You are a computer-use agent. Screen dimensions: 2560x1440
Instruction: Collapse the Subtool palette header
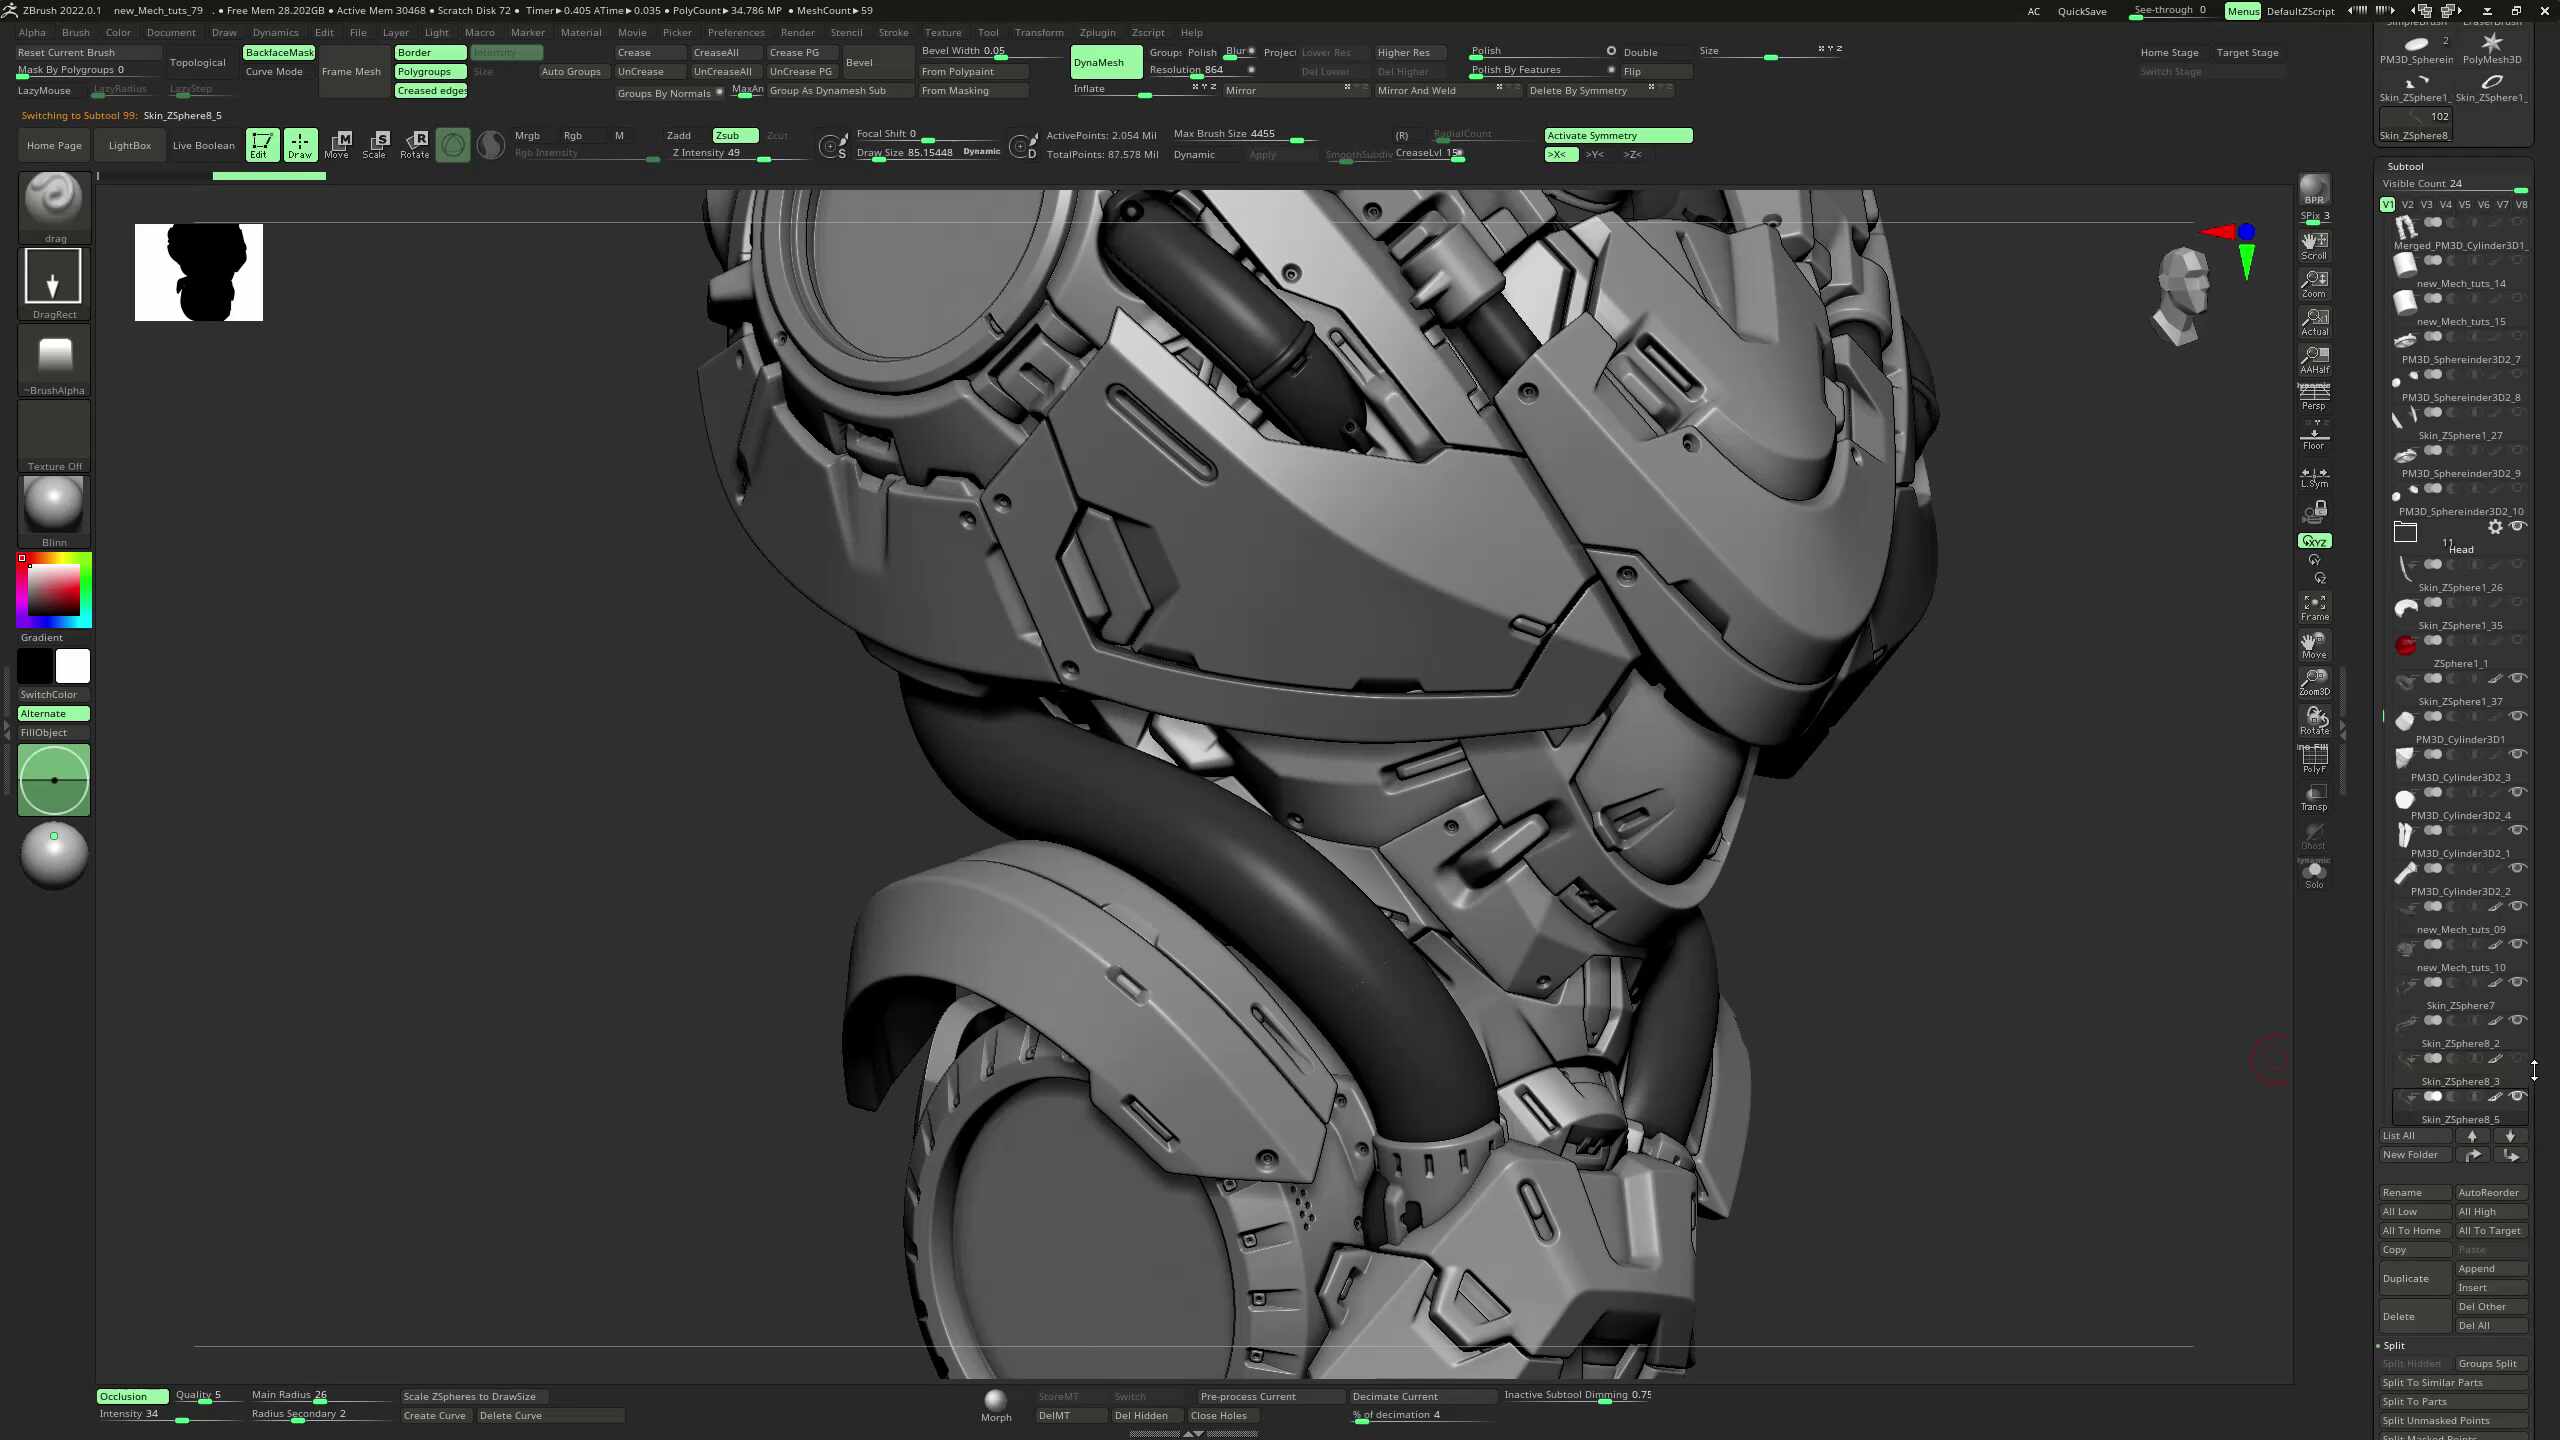(x=2405, y=167)
